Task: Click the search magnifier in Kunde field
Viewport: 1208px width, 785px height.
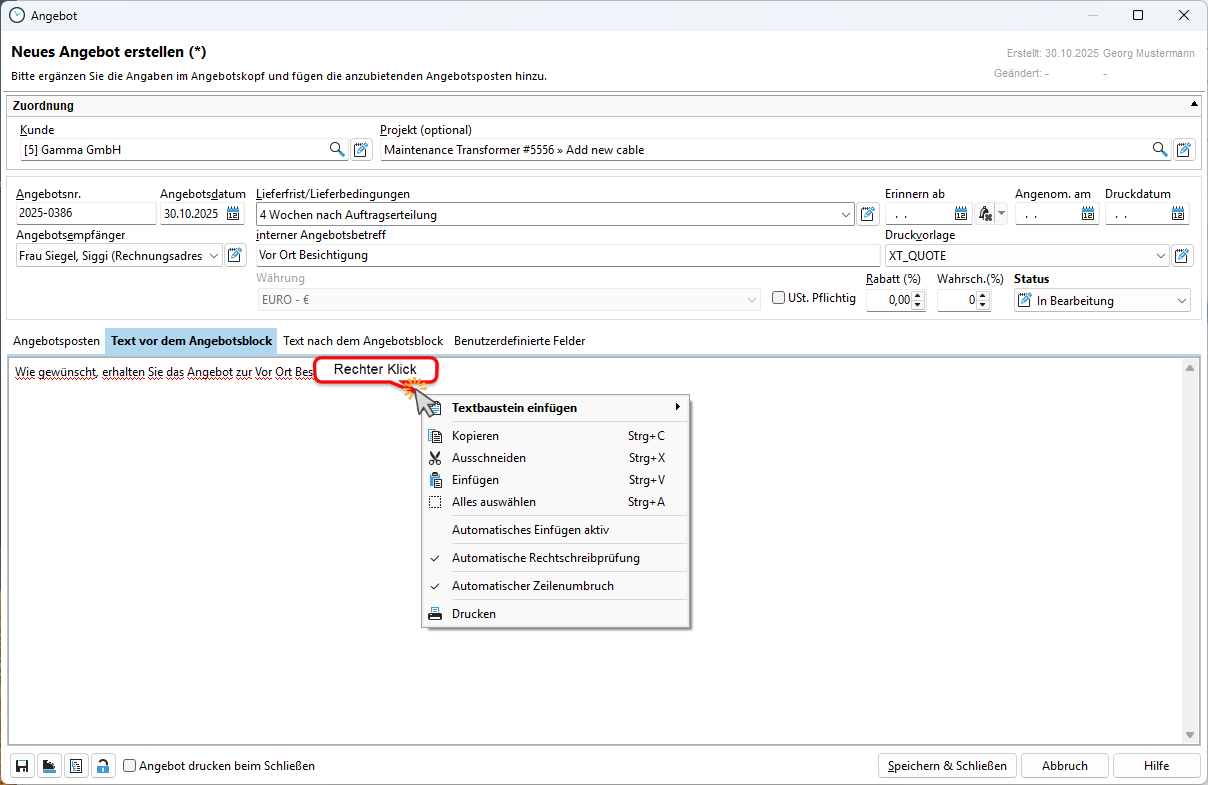Action: pyautogui.click(x=338, y=150)
